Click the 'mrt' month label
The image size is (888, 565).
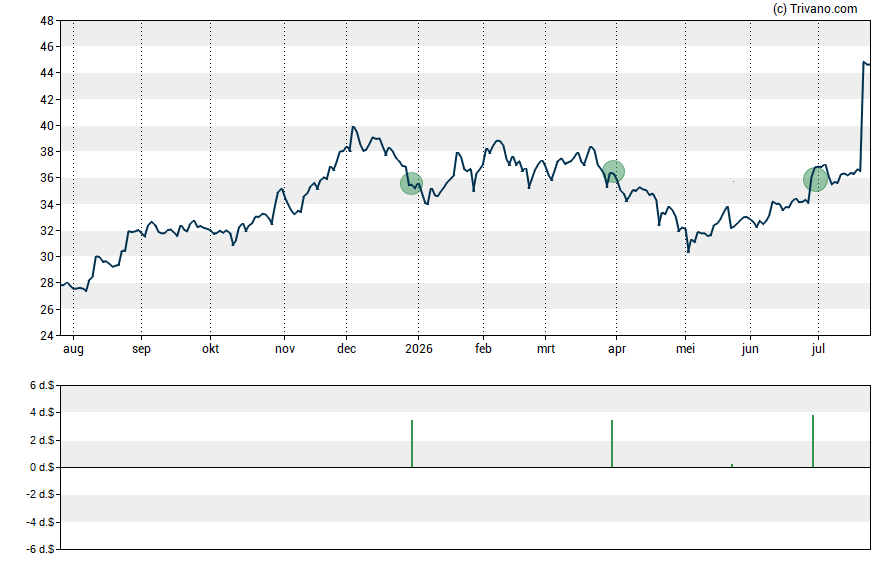[546, 348]
